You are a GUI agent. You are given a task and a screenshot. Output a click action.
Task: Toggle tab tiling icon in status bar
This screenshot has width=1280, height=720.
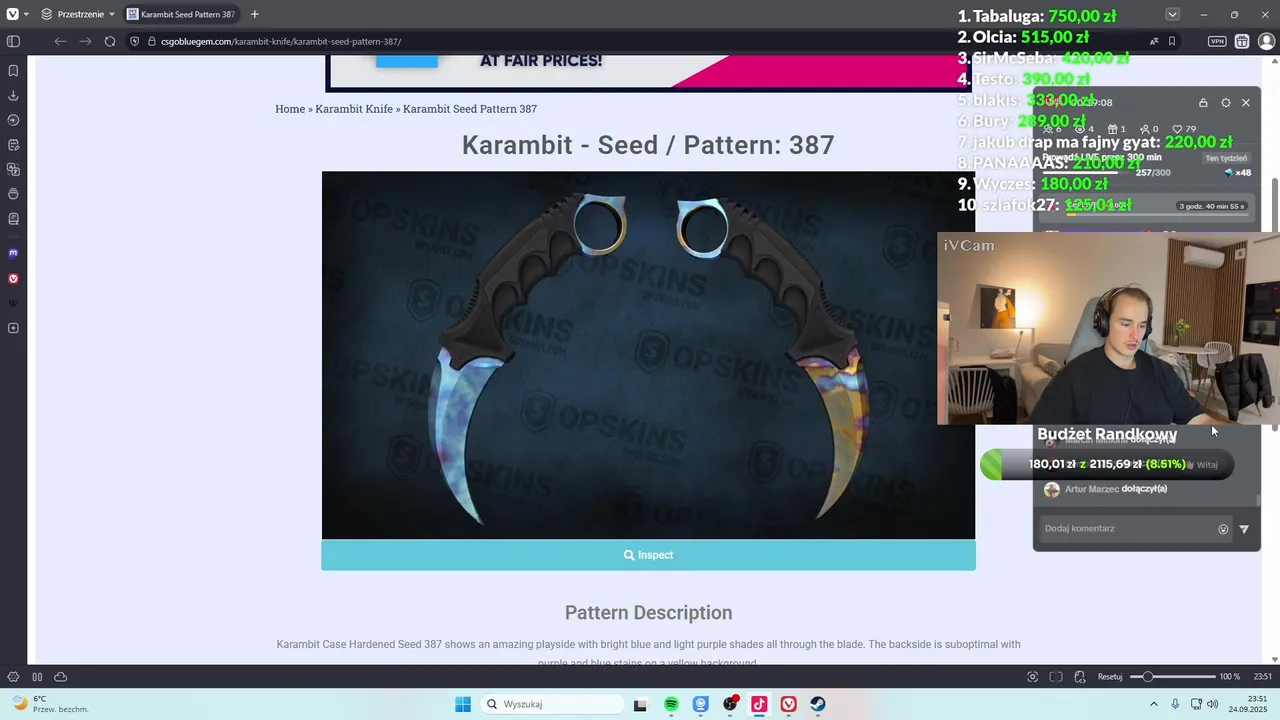tap(1056, 677)
